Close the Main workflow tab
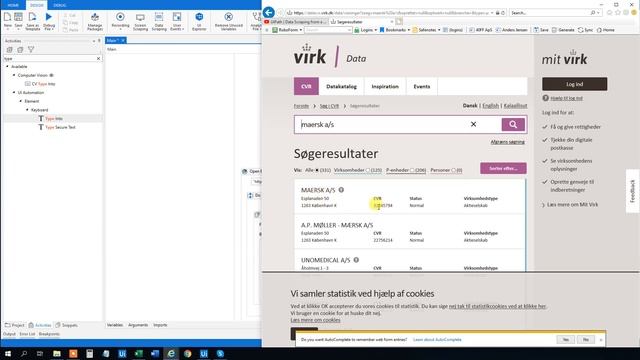Screen dimensions: 640x360 point(123,40)
